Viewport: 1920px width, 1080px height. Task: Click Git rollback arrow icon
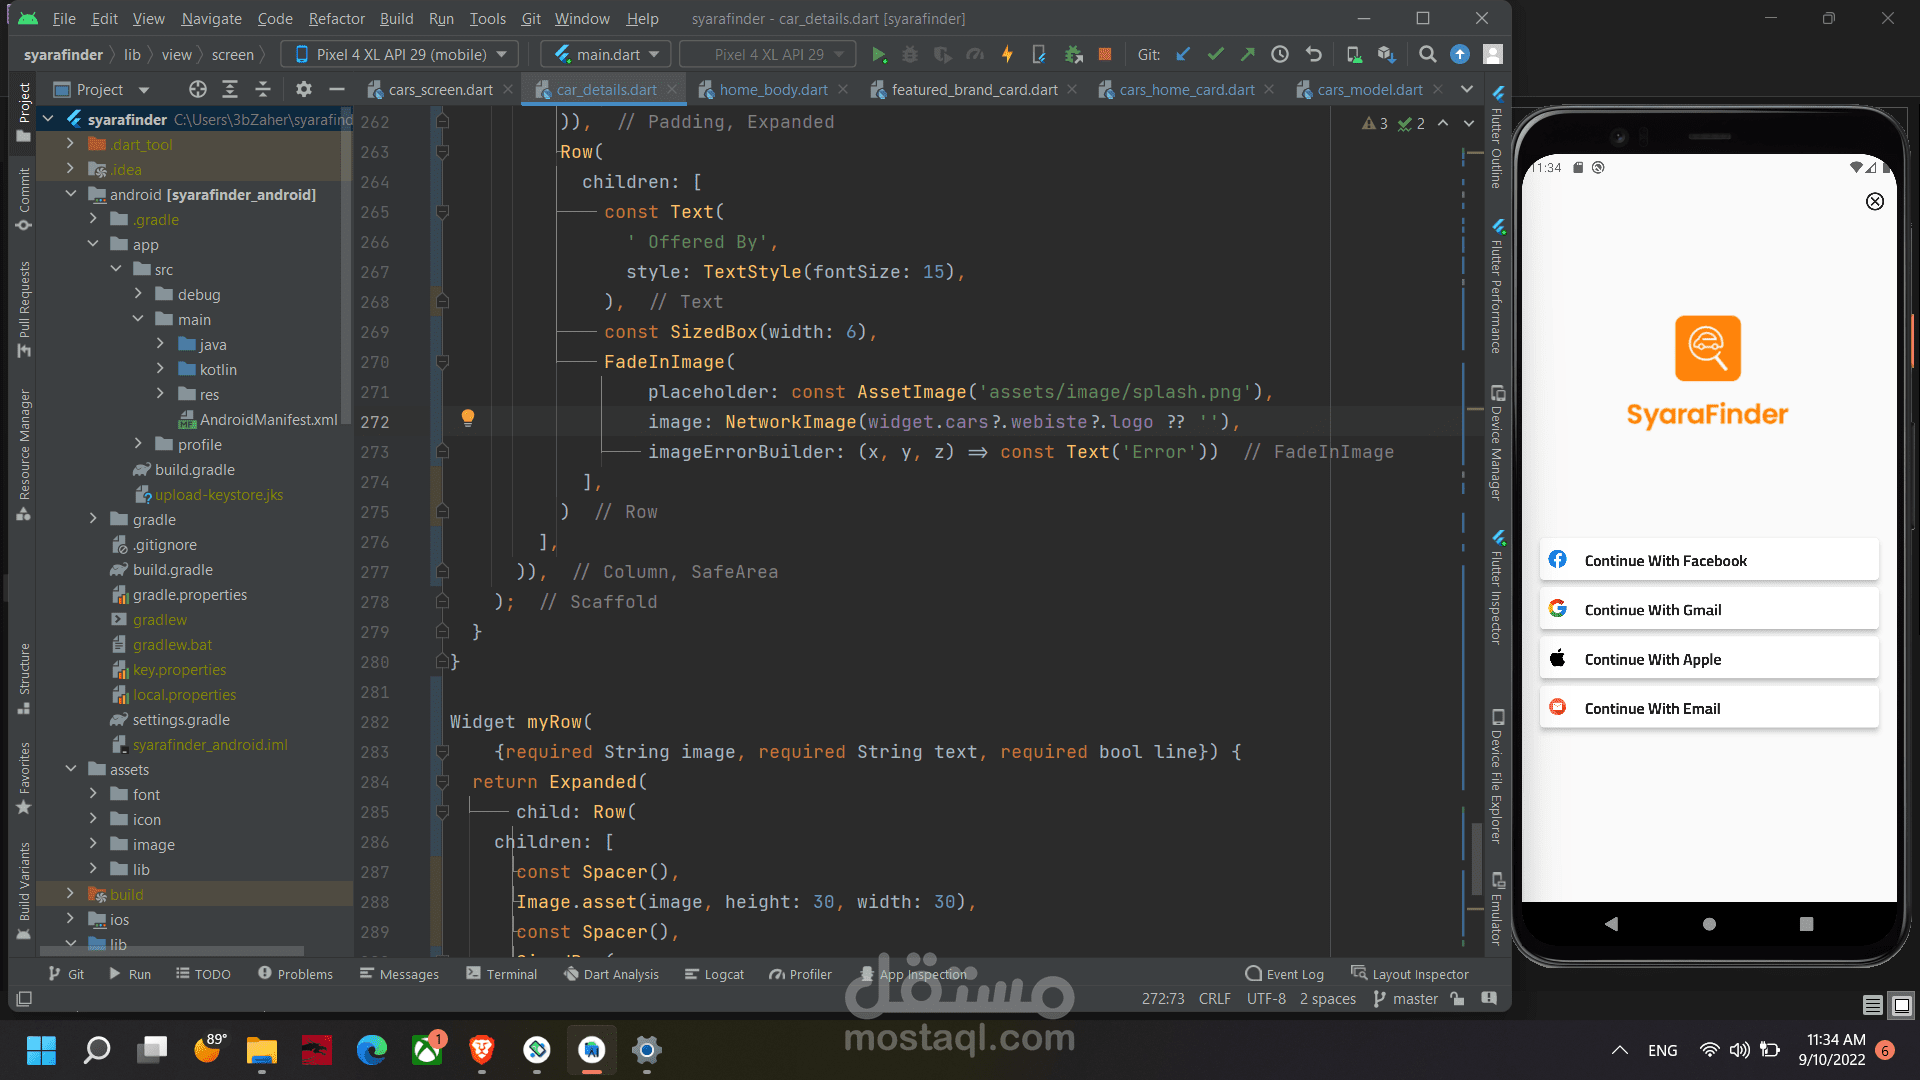(1314, 55)
